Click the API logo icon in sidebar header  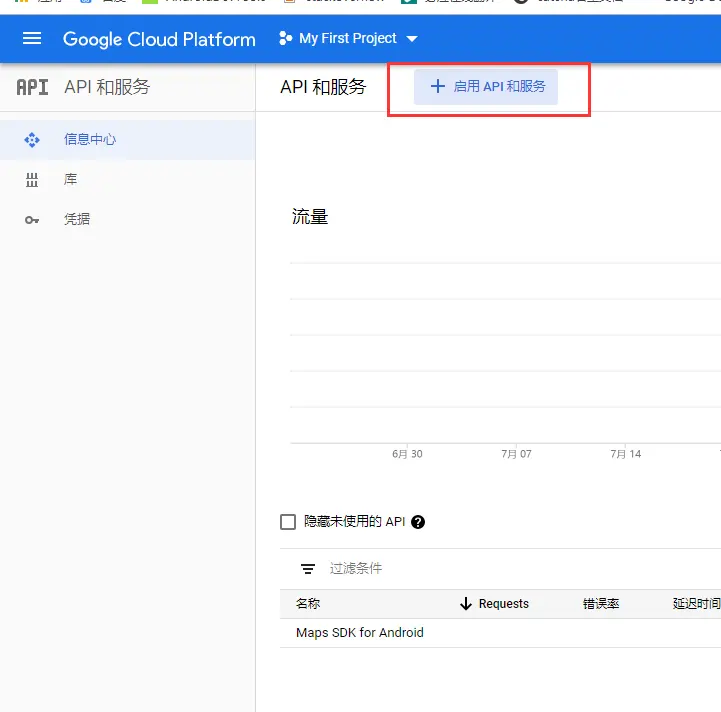(x=32, y=87)
